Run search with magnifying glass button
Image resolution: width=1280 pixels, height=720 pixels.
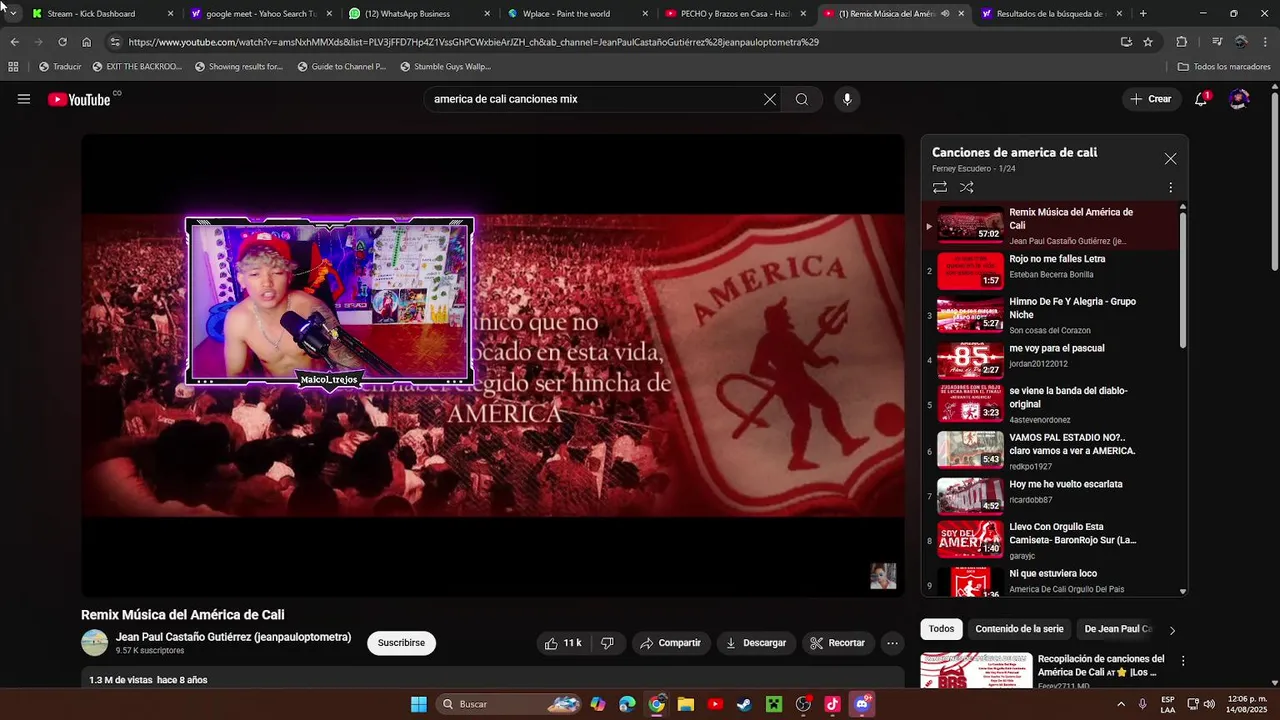click(x=802, y=99)
